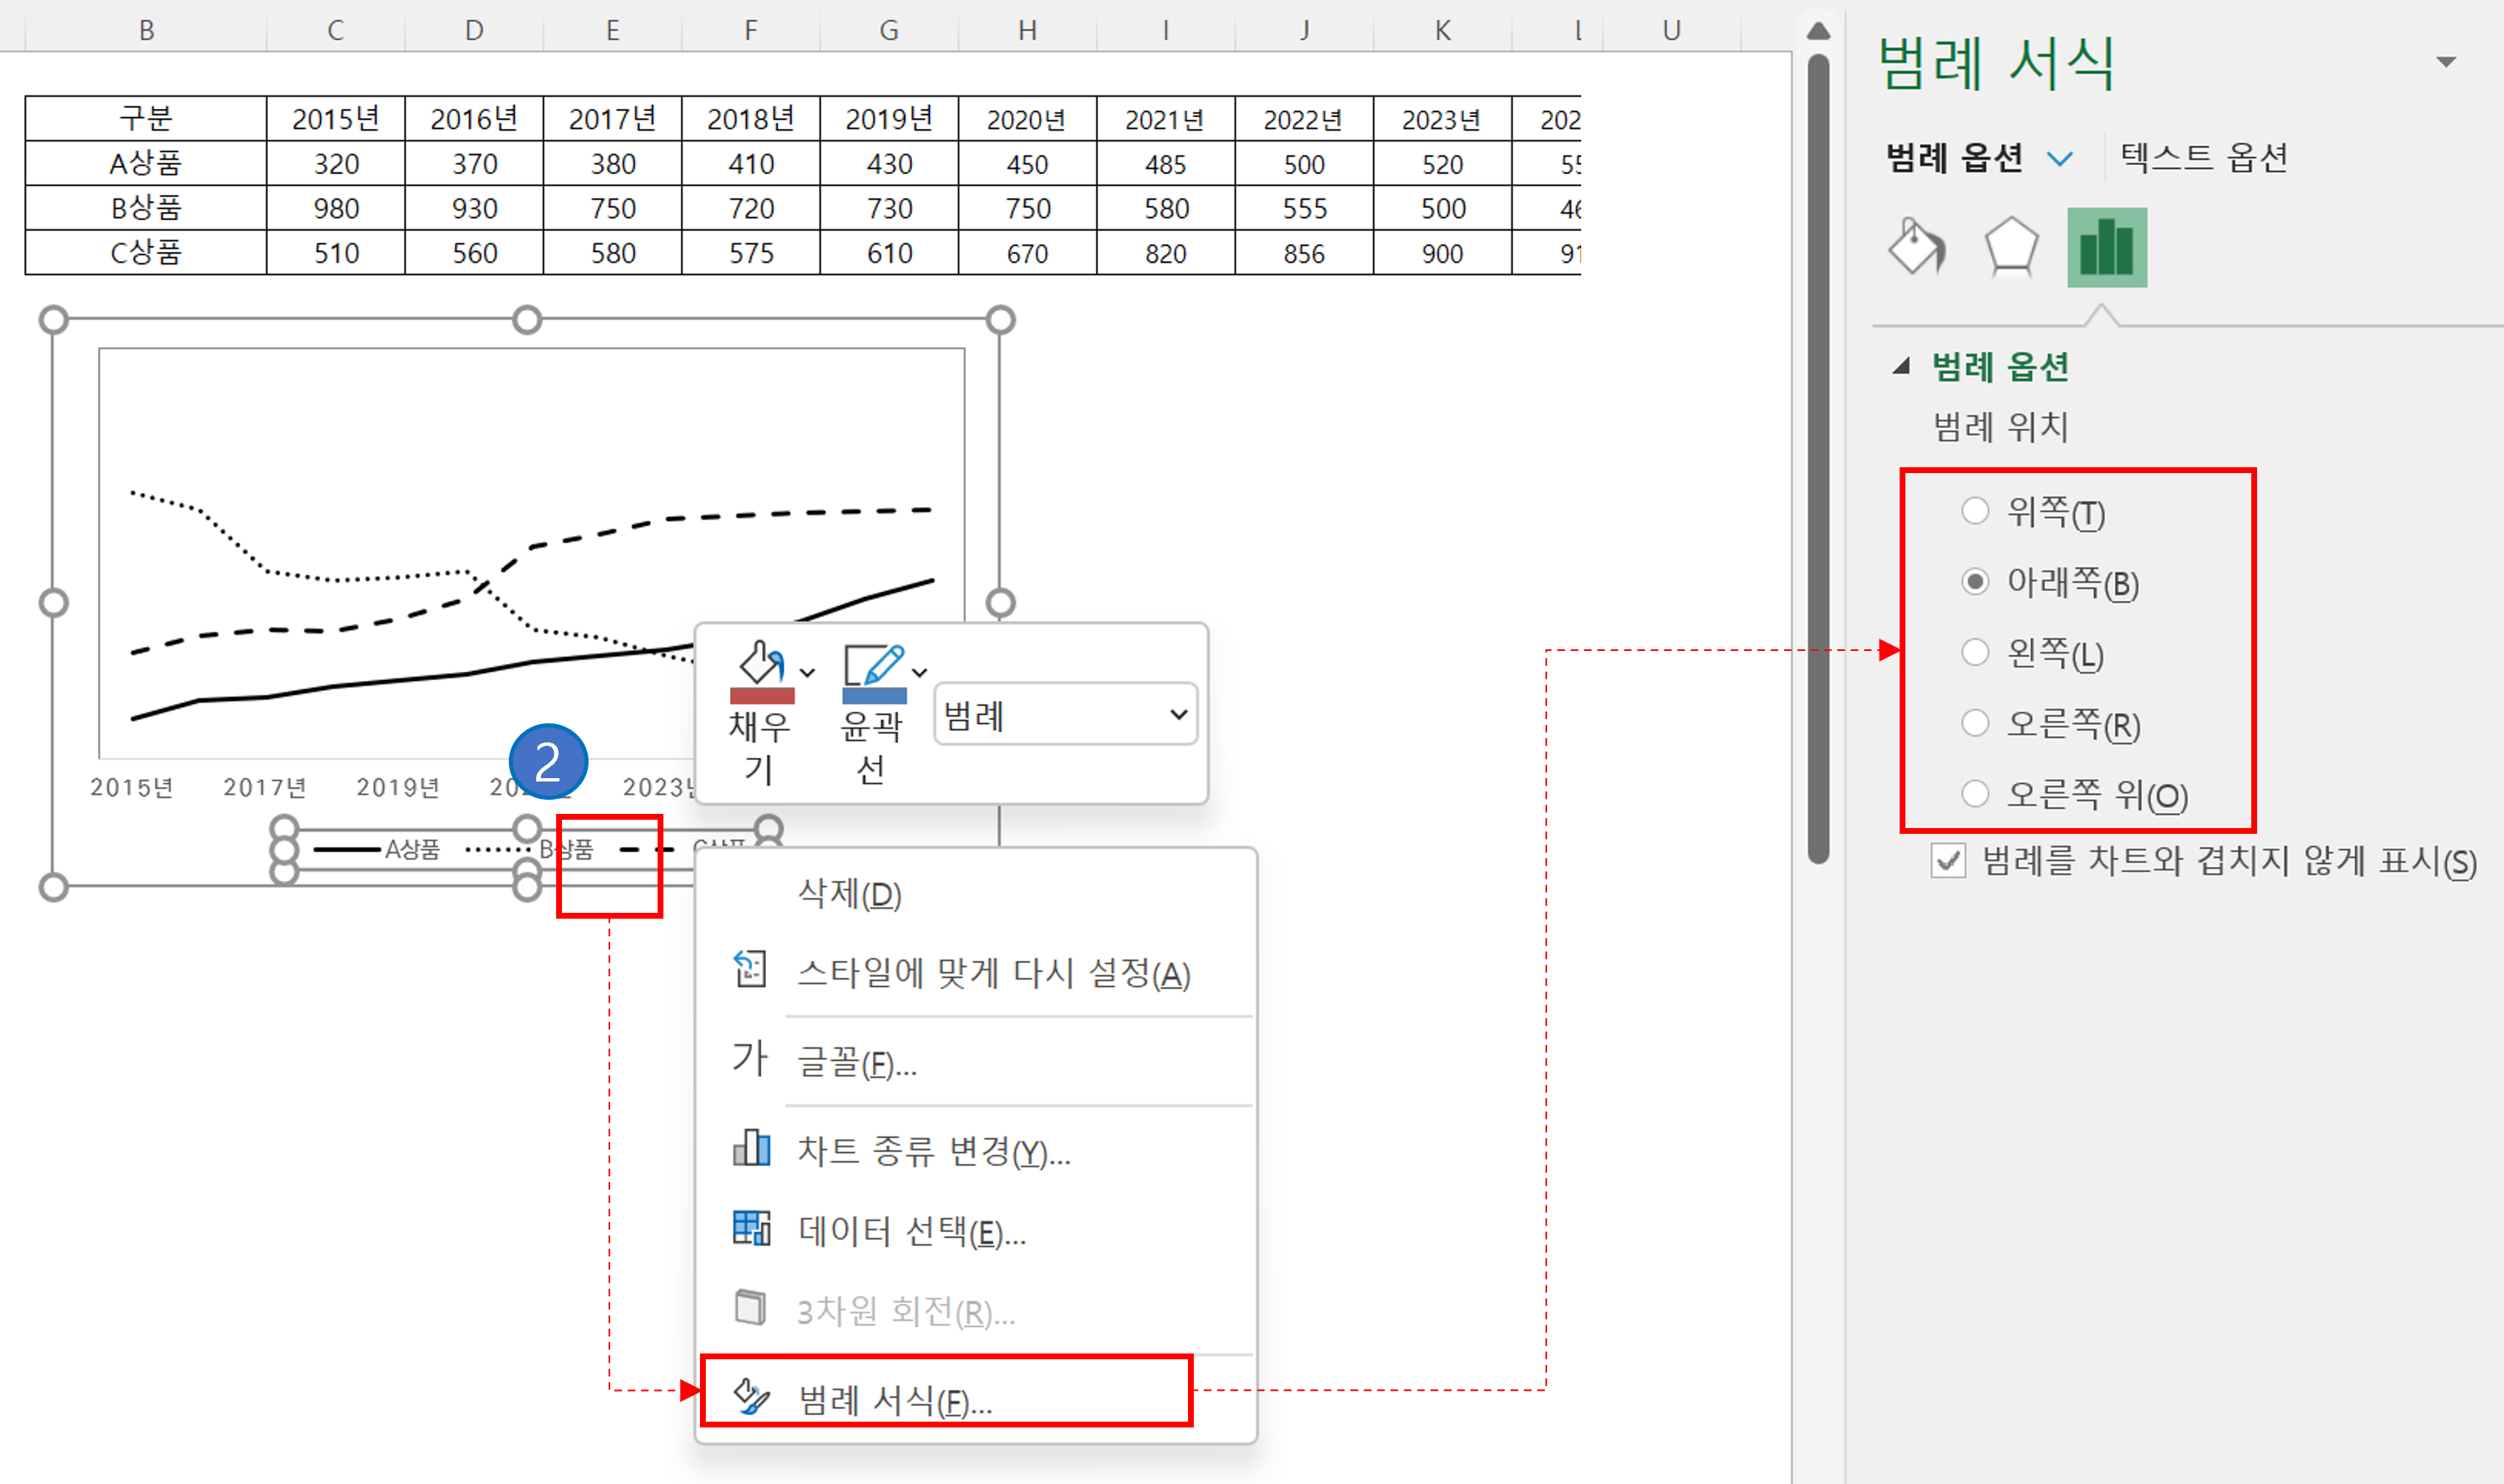Open the 범례 서식 pane options arrow

tap(2446, 62)
